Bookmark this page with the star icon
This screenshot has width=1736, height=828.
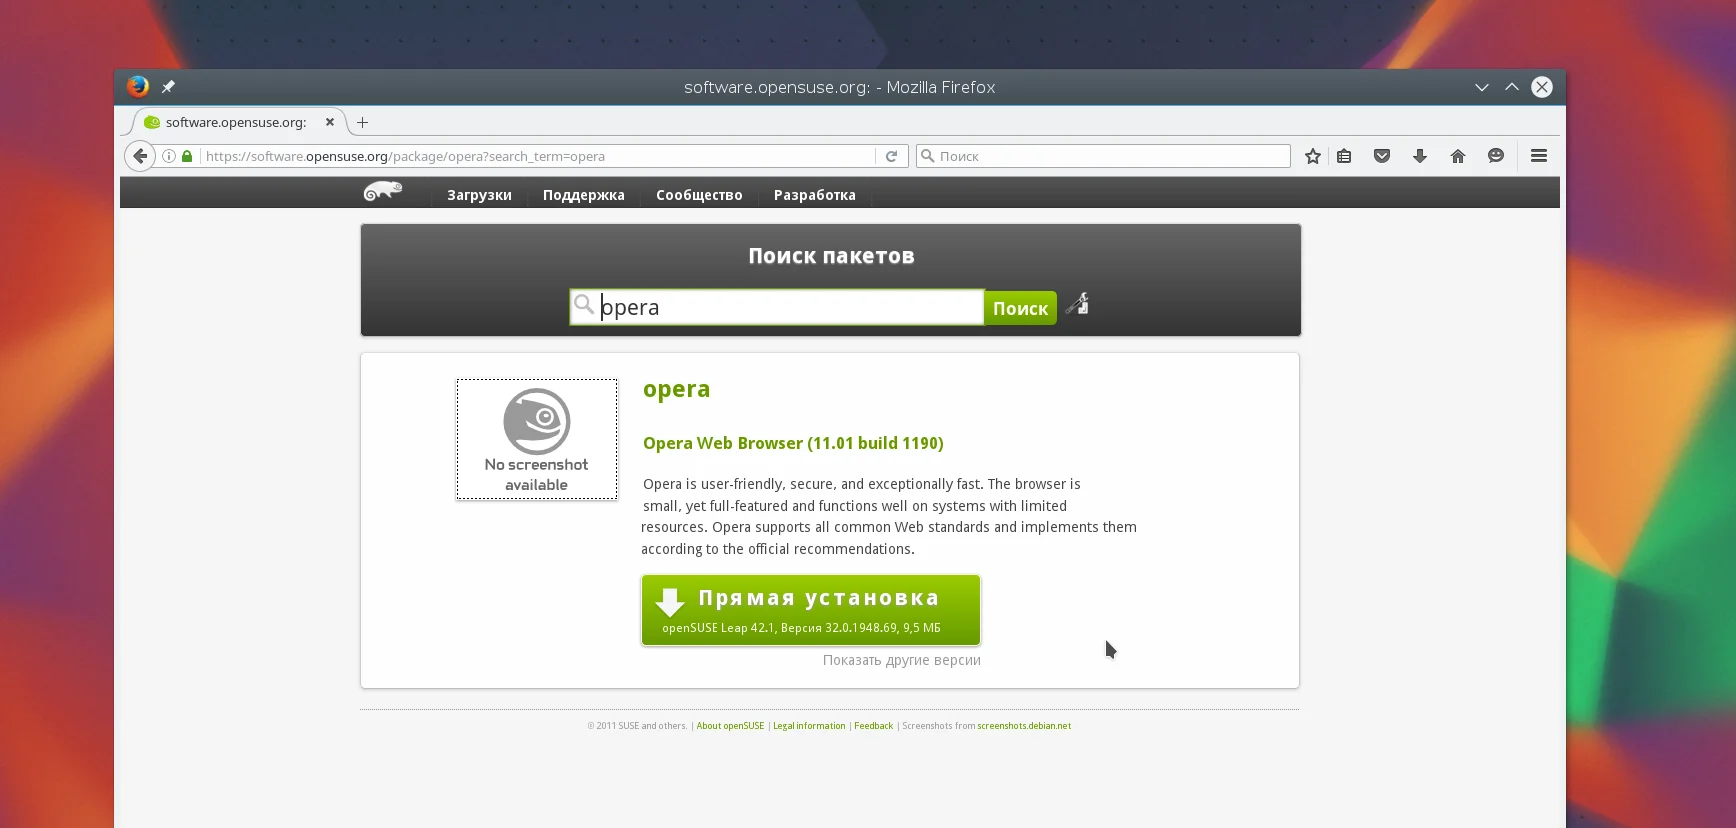tap(1313, 156)
